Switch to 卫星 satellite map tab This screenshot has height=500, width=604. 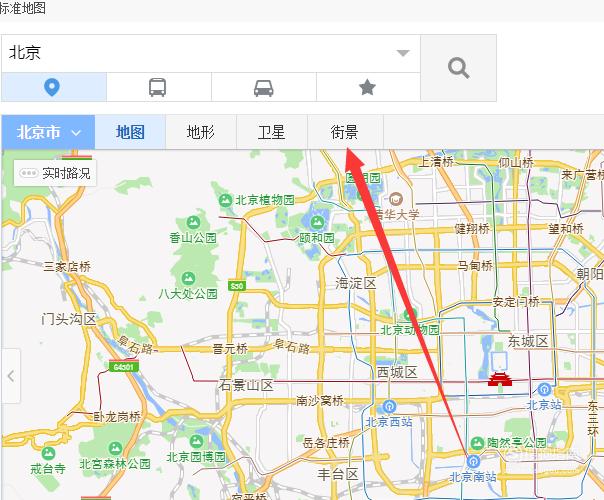pyautogui.click(x=272, y=132)
